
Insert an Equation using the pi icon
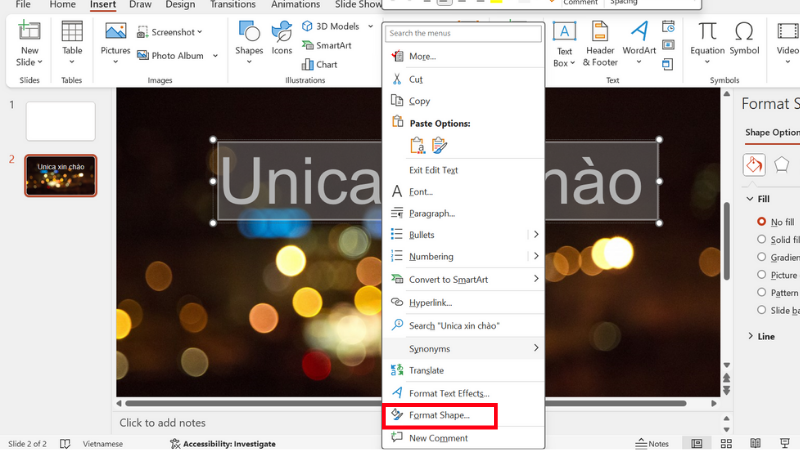click(707, 35)
